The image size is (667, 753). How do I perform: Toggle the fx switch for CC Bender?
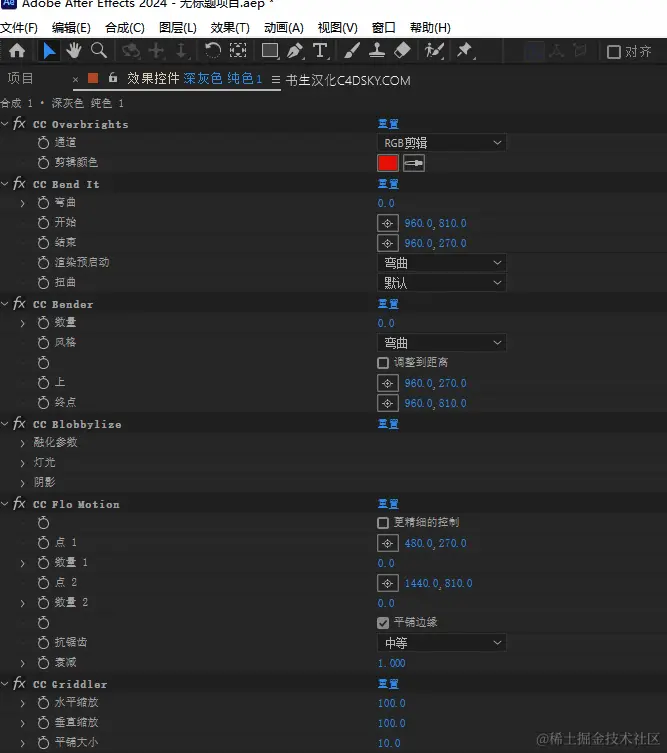click(19, 304)
